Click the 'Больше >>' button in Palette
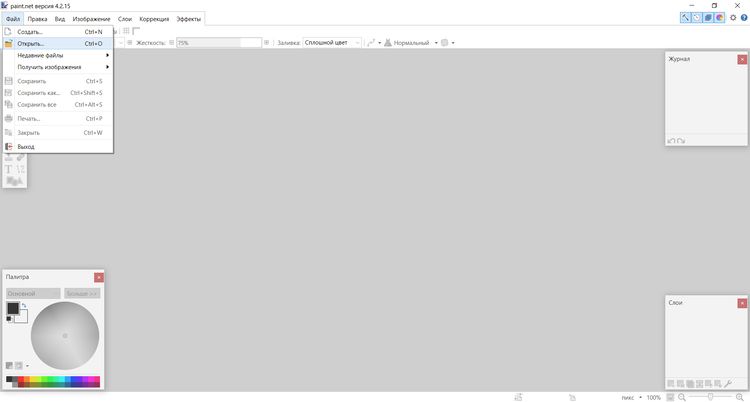 [x=82, y=294]
